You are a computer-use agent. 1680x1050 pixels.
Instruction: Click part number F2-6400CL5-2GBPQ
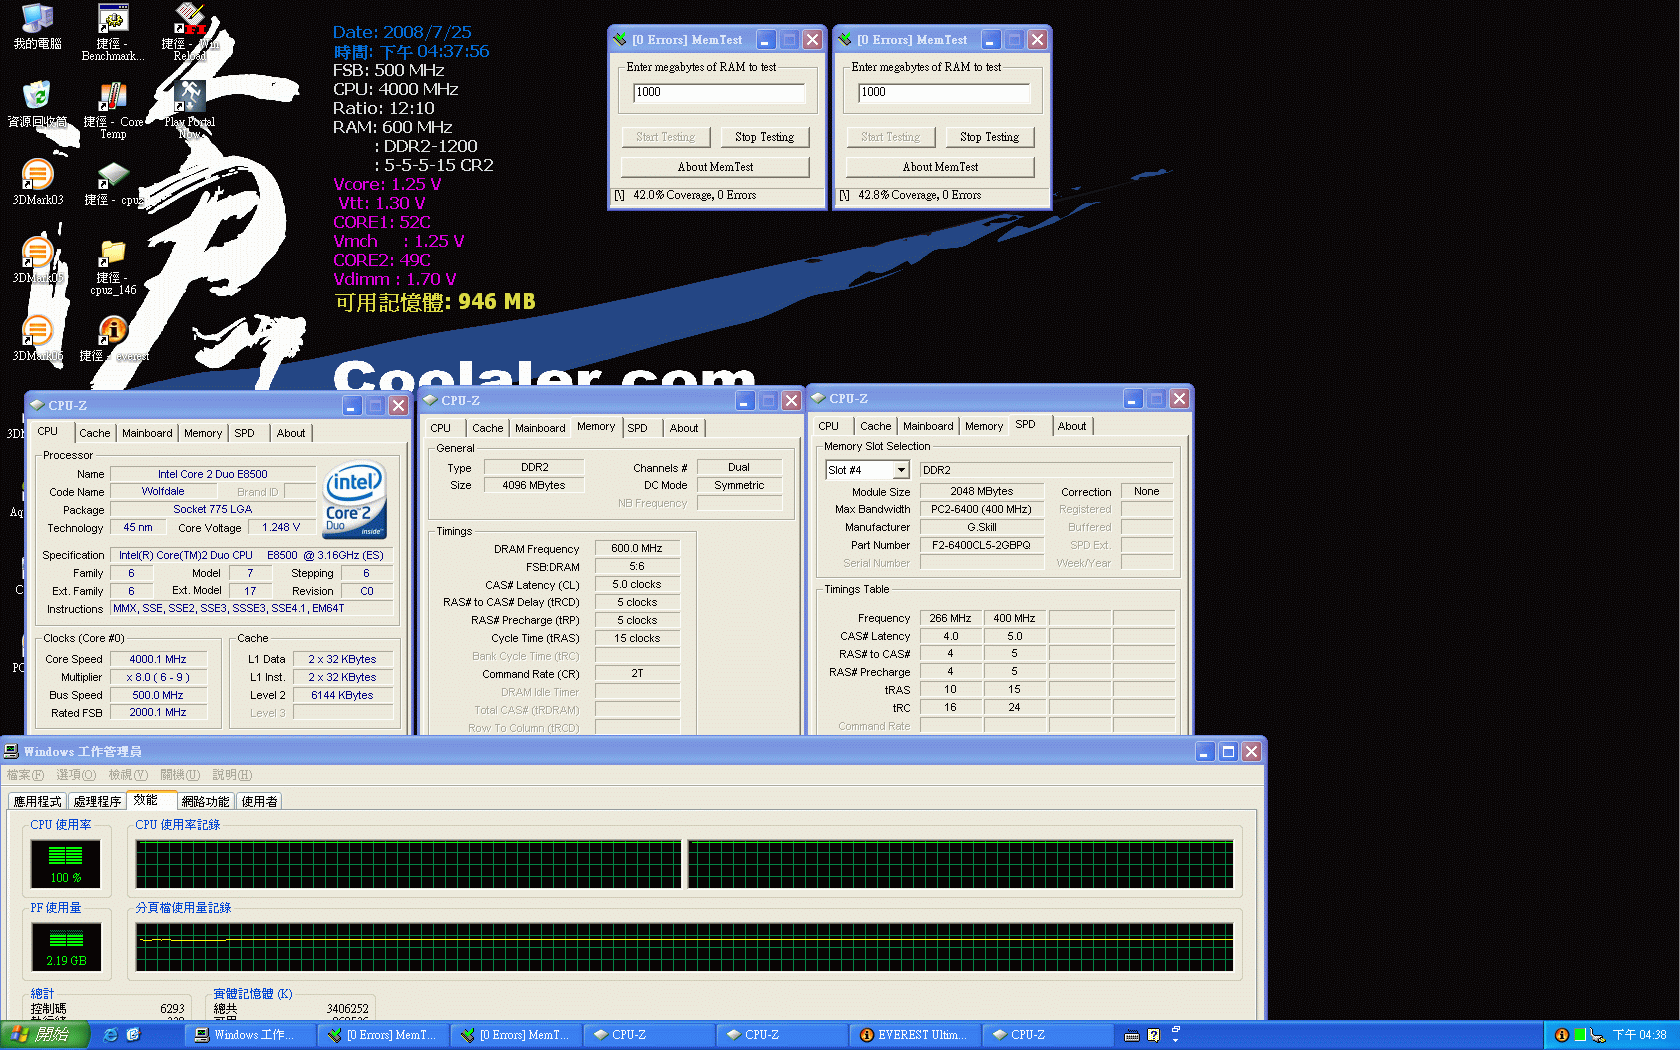point(981,545)
